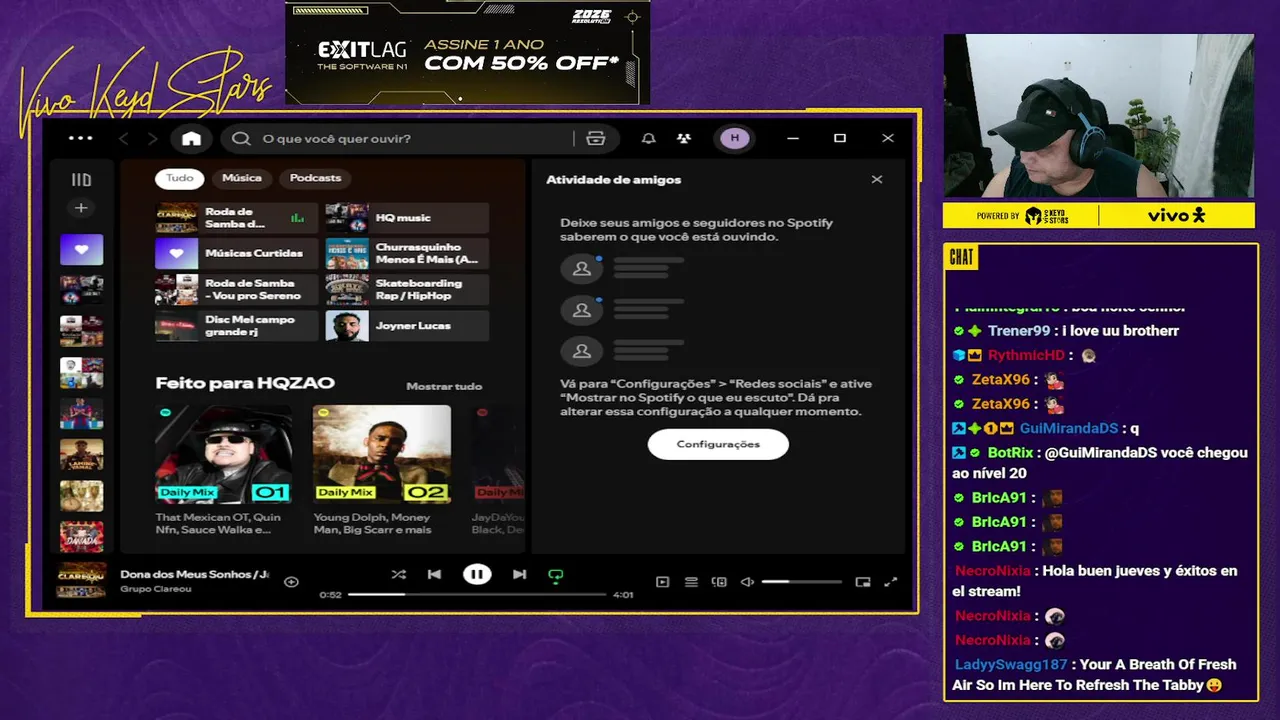This screenshot has height=720, width=1280.
Task: Open 'Joyner Lucas' shortcut
Action: 407,326
